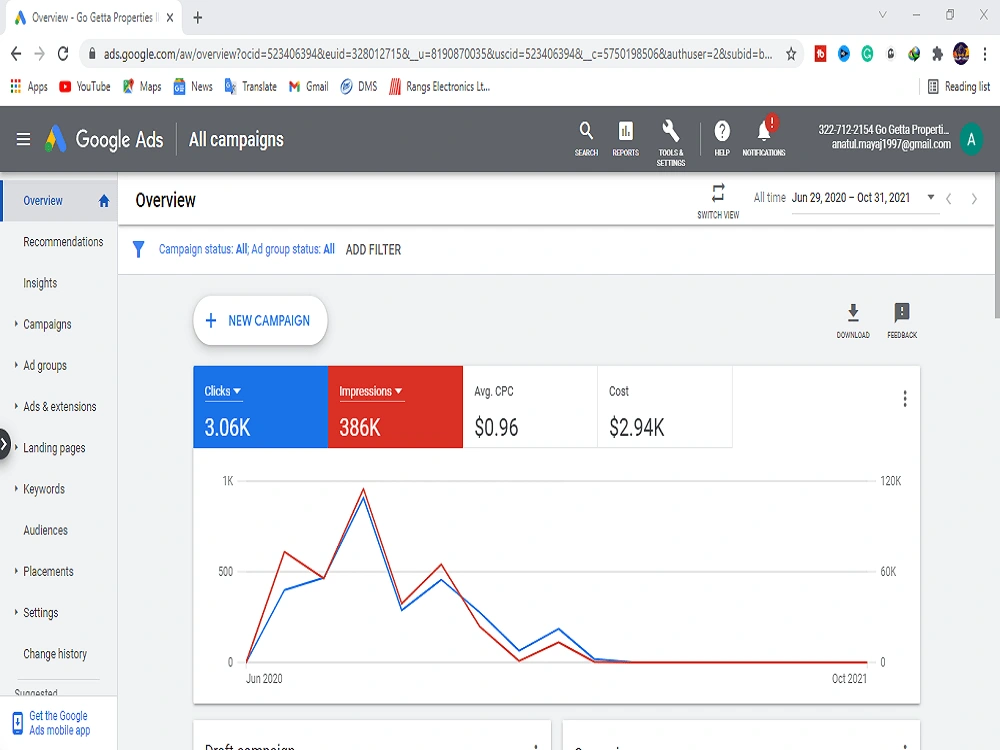1000x750 pixels.
Task: Open the Clicks metric dropdown
Action: point(223,391)
